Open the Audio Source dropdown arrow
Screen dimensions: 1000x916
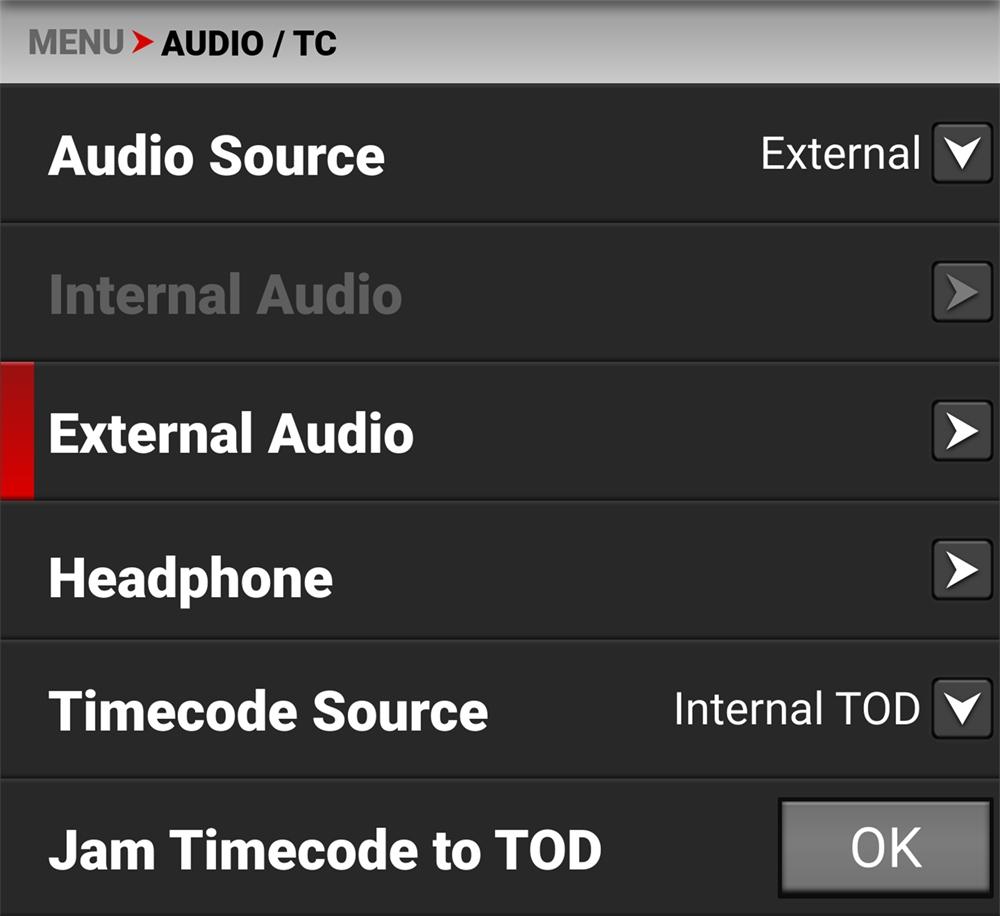(962, 154)
